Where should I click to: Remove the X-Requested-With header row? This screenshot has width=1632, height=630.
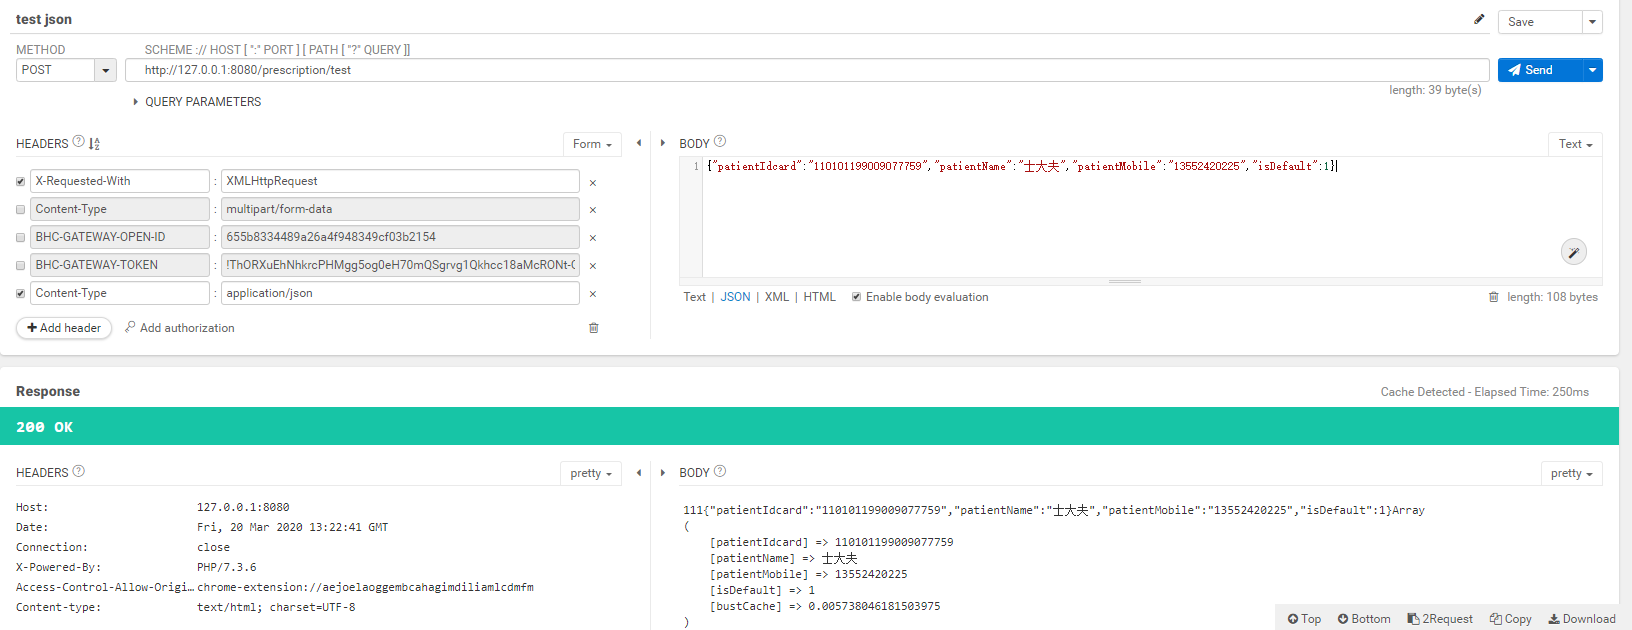coord(593,183)
